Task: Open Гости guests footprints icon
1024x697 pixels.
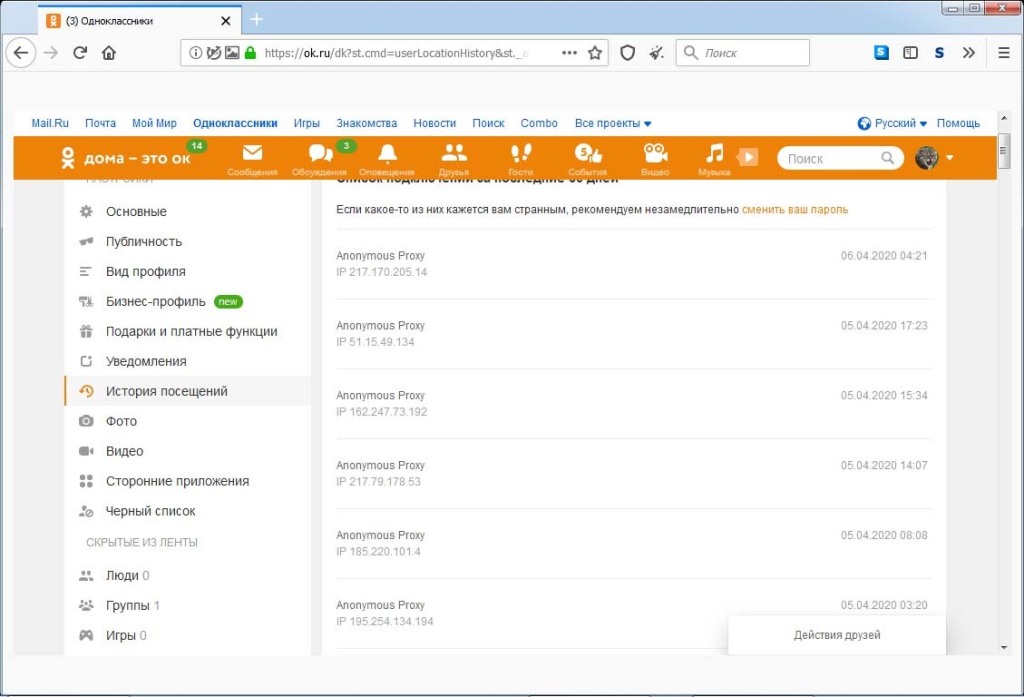Action: click(520, 155)
